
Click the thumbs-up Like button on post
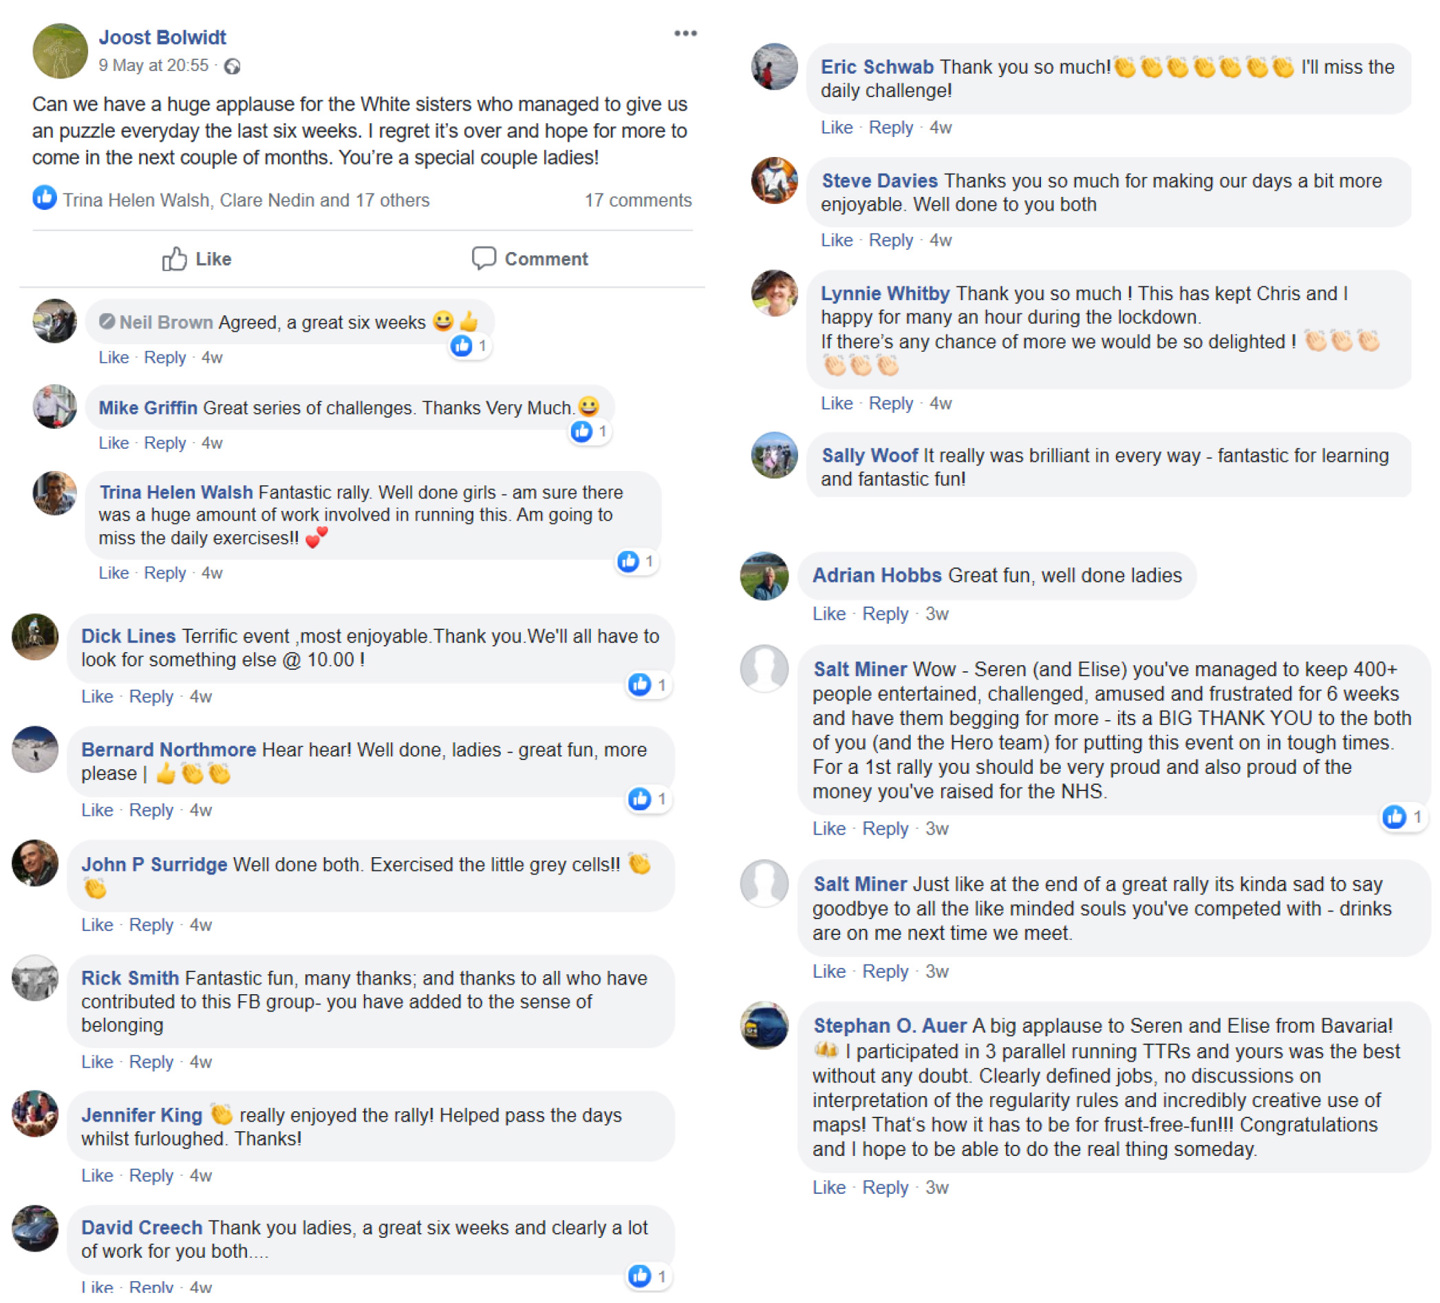[197, 259]
